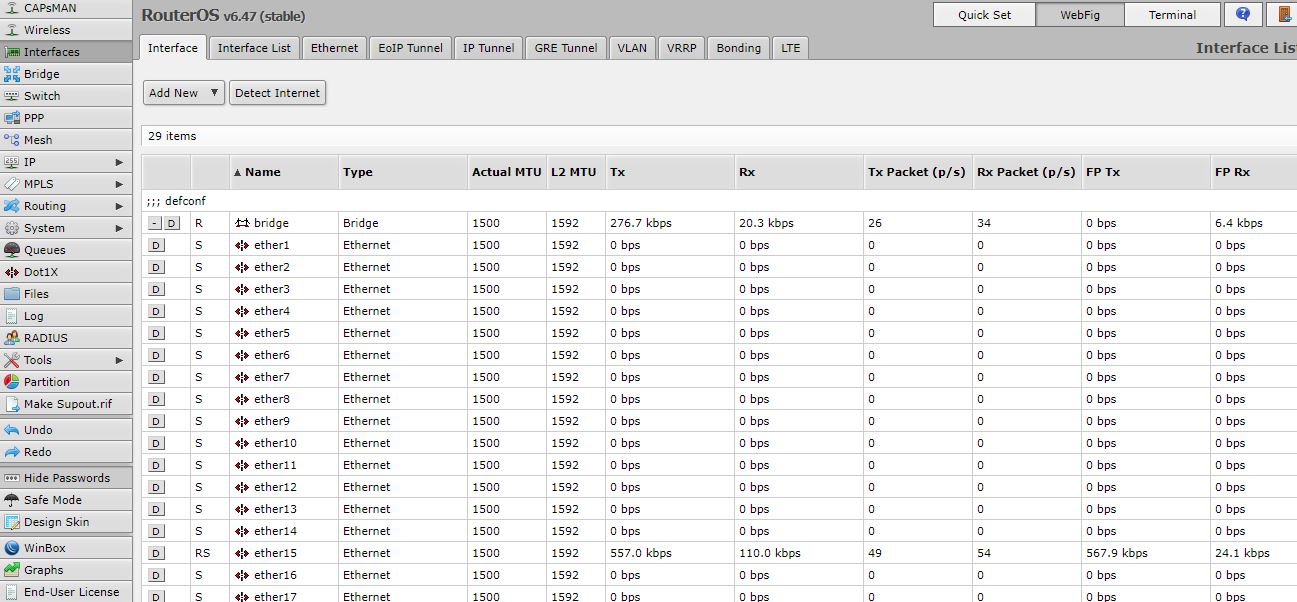Screen dimensions: 1297x602
Task: Open the Graphs sidebar entry
Action: (x=43, y=570)
